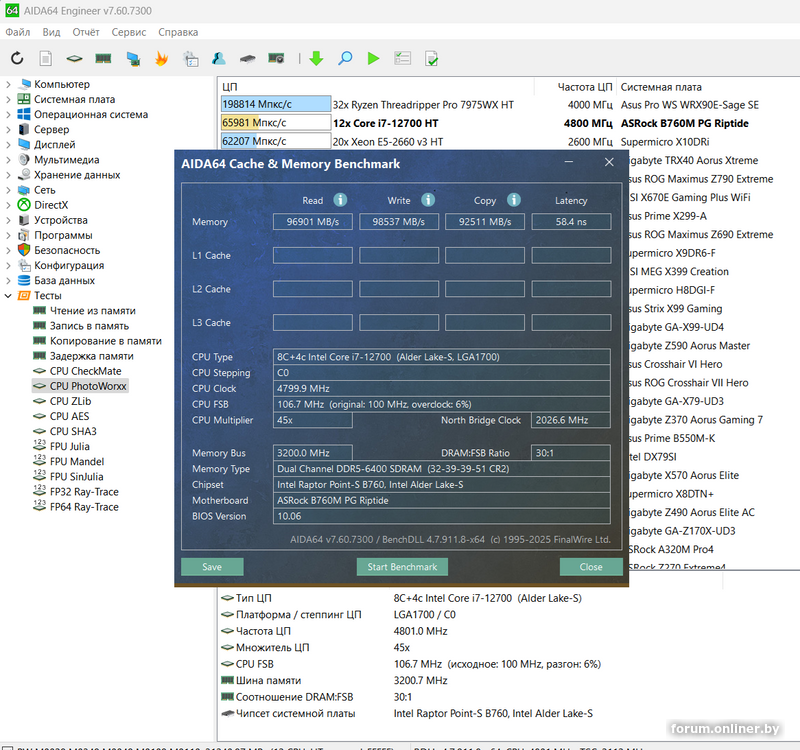Click the page with green checkmark icon
This screenshot has width=800, height=750.
pos(432,59)
